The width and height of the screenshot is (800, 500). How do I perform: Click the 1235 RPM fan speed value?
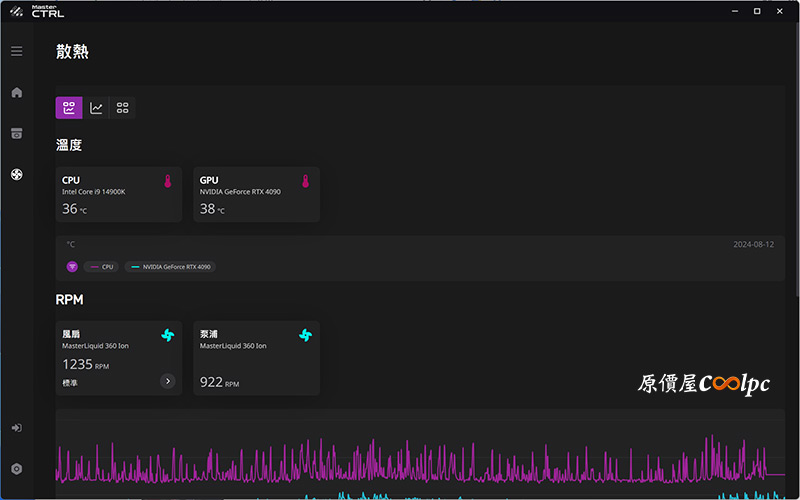pos(86,364)
